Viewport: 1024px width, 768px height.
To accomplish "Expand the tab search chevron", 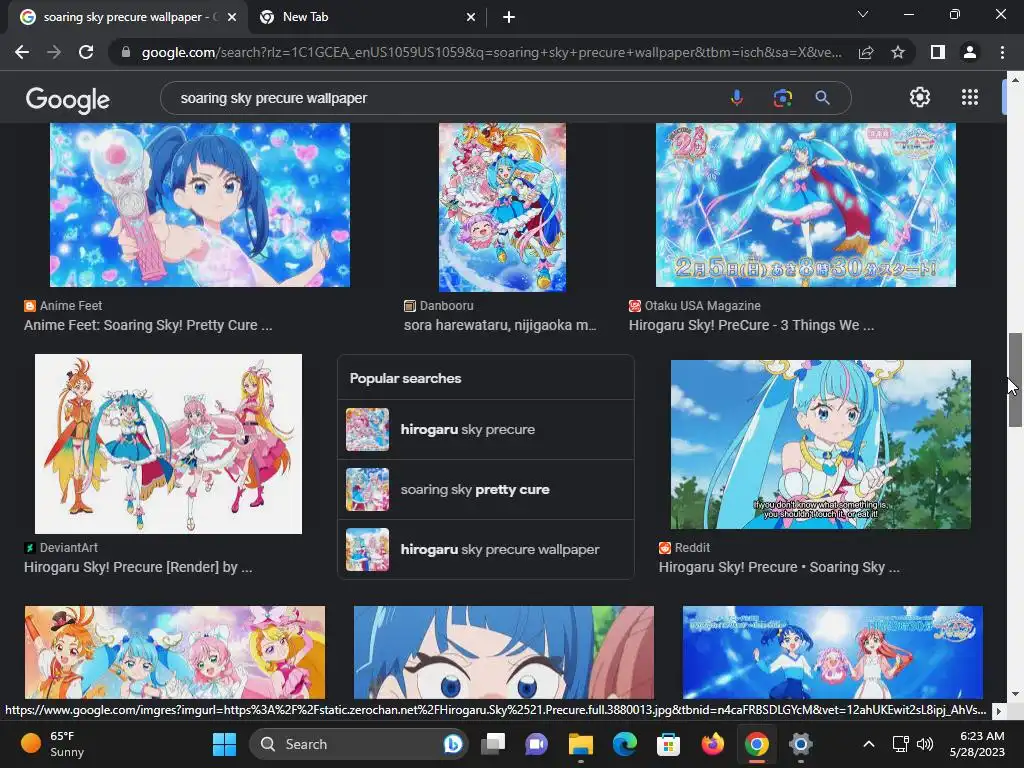I will [863, 14].
